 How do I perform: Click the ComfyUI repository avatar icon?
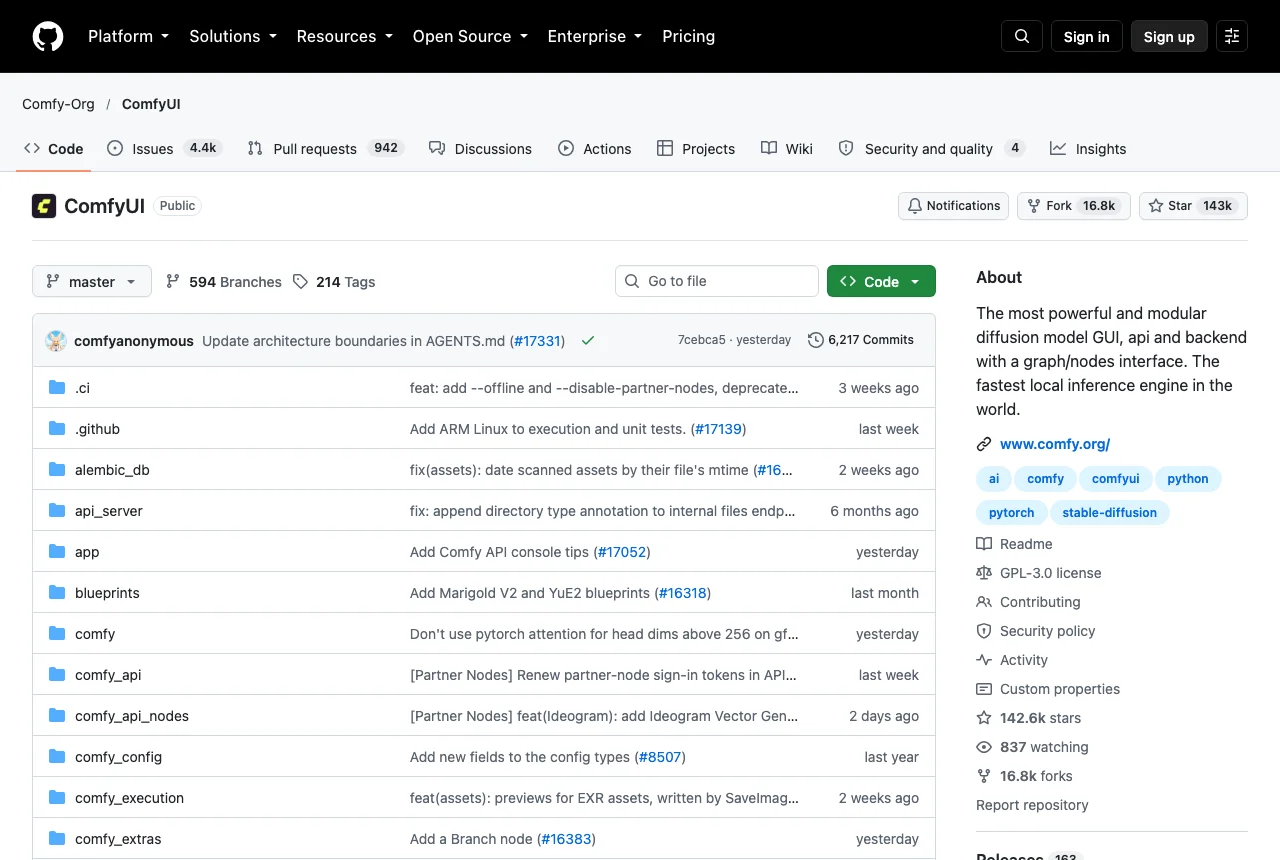point(44,206)
